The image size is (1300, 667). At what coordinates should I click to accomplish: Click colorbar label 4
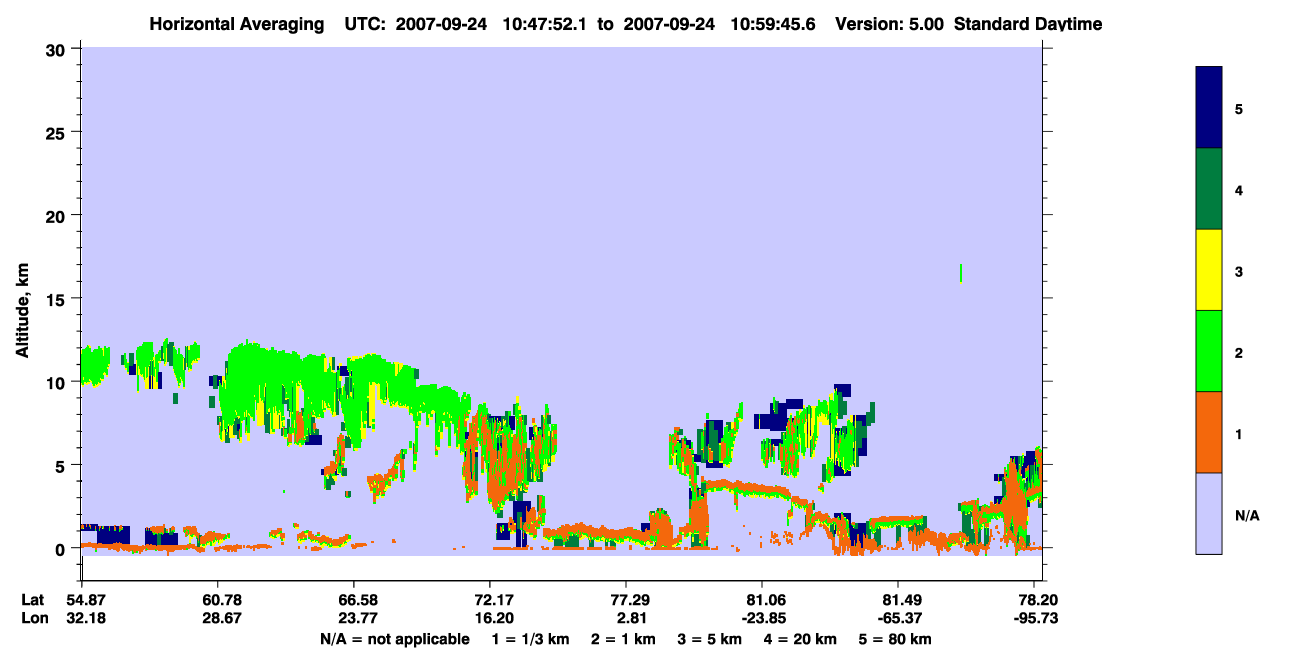tap(1239, 189)
